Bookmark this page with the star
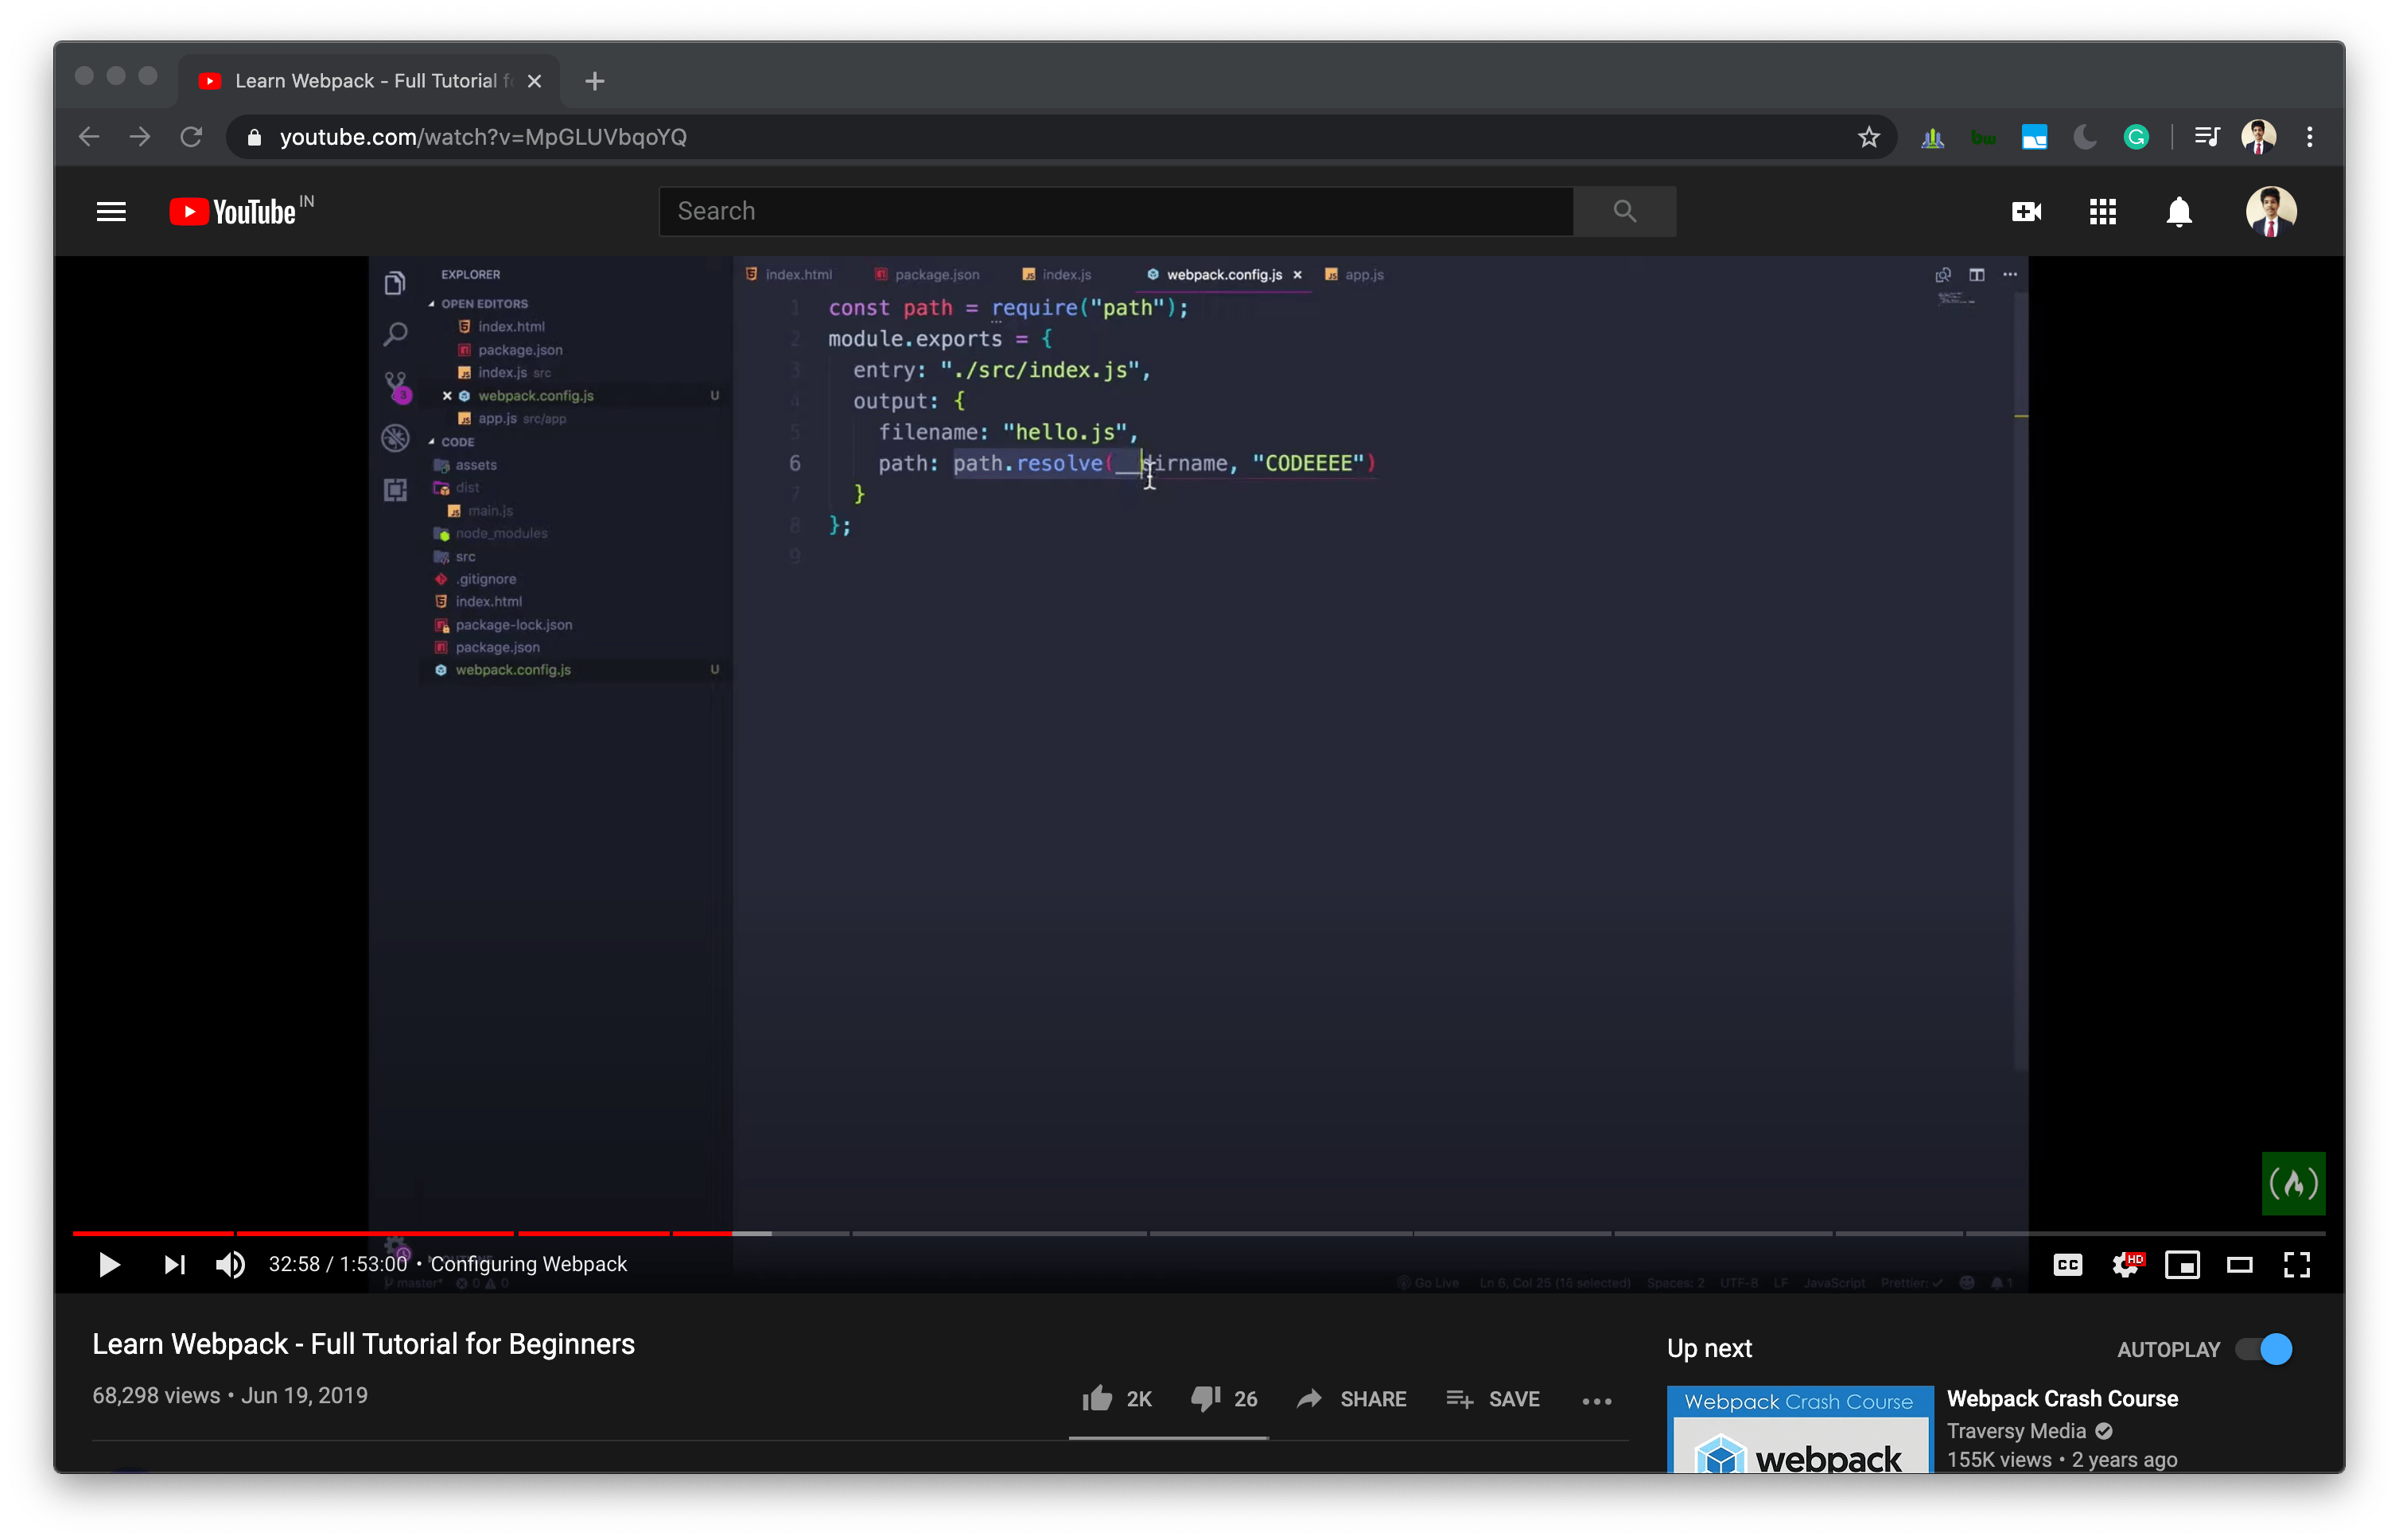 coord(1868,137)
